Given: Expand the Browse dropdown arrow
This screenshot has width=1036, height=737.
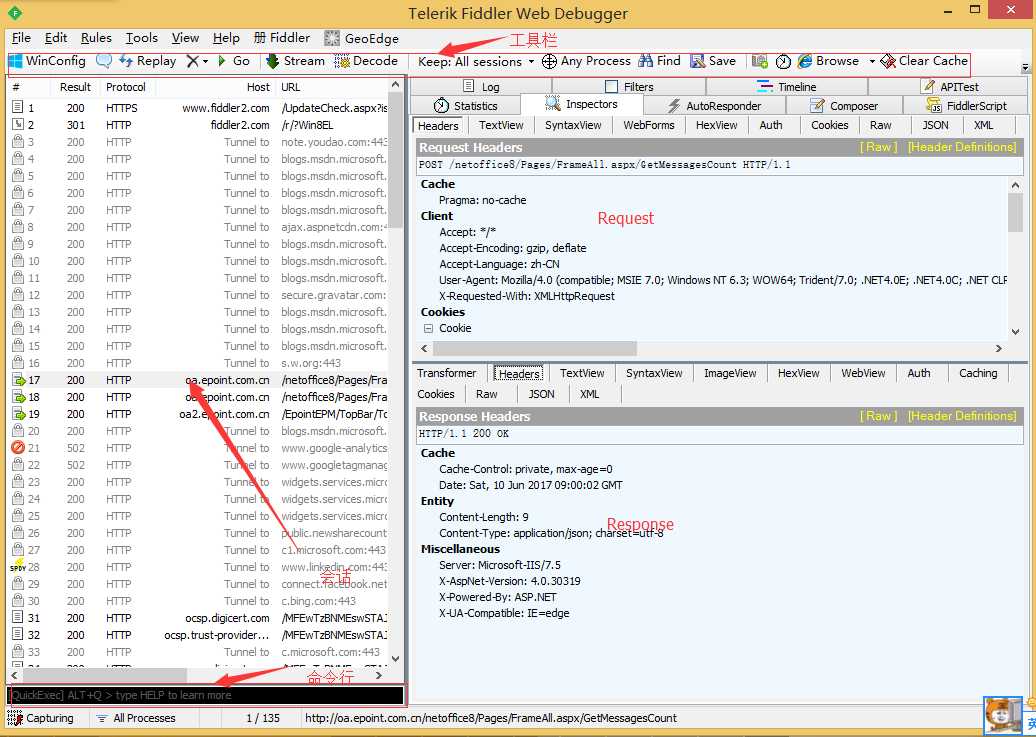Looking at the screenshot, I should point(871,61).
